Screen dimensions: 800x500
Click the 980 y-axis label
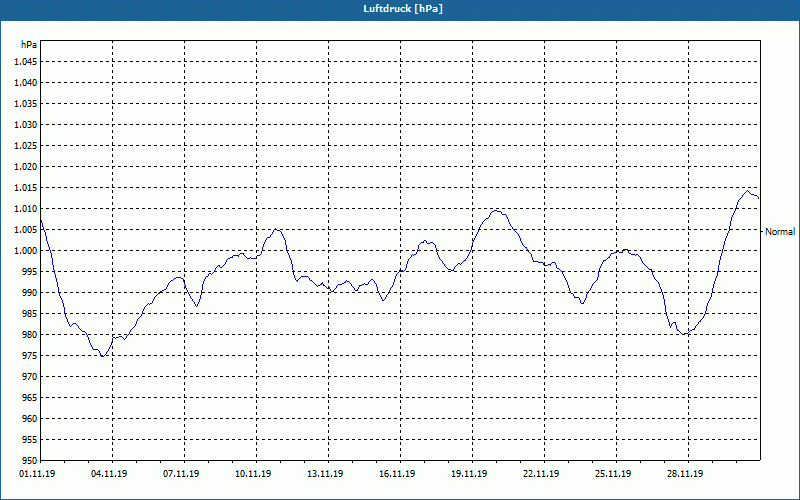click(31, 335)
